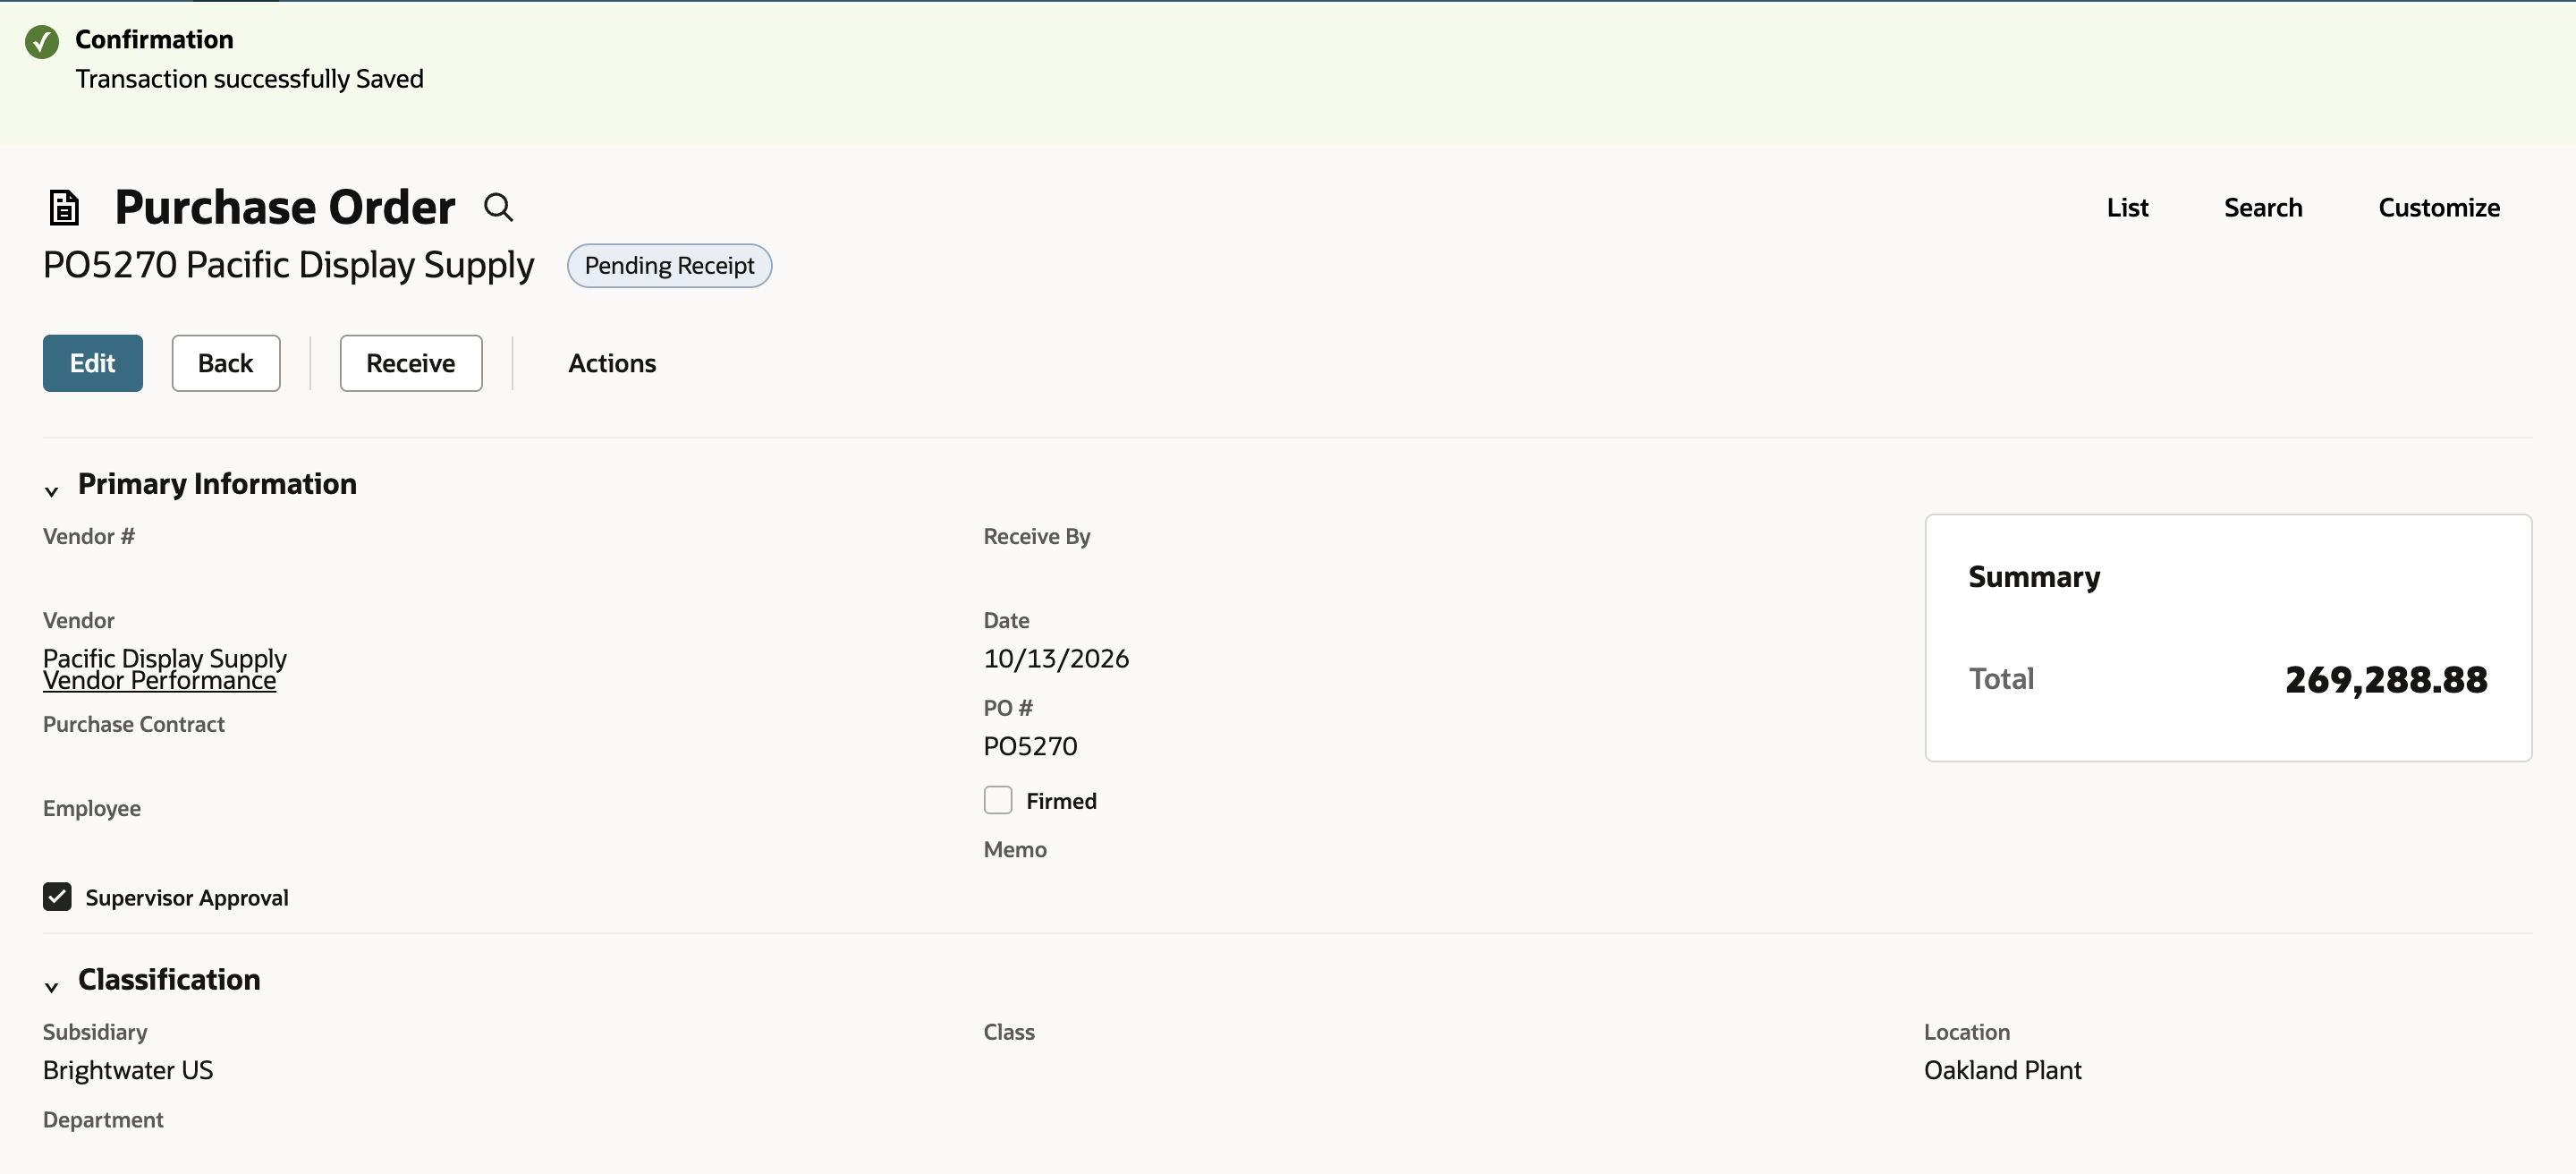The height and width of the screenshot is (1174, 2576).
Task: Click the Edit button
Action: click(x=93, y=363)
